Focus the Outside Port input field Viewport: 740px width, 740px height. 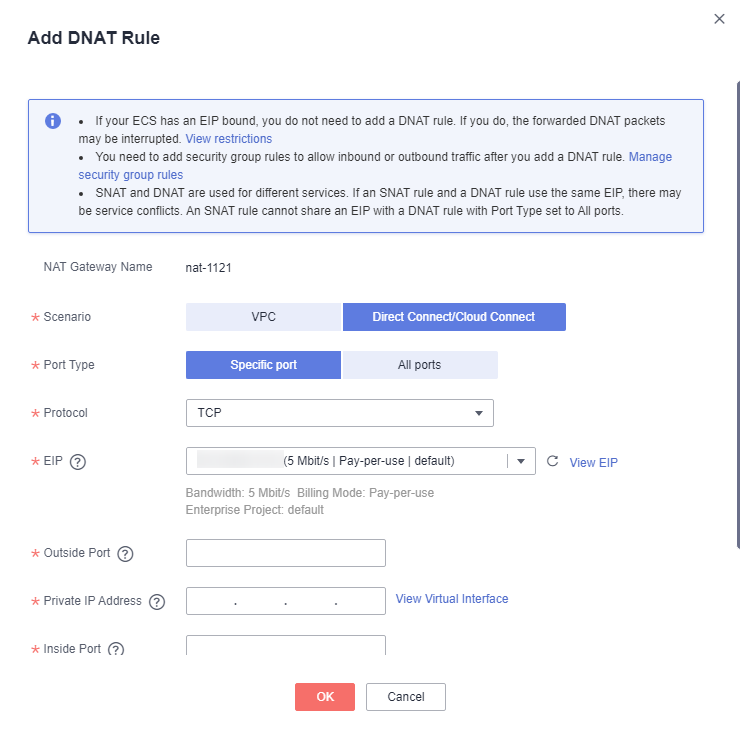pyautogui.click(x=286, y=553)
